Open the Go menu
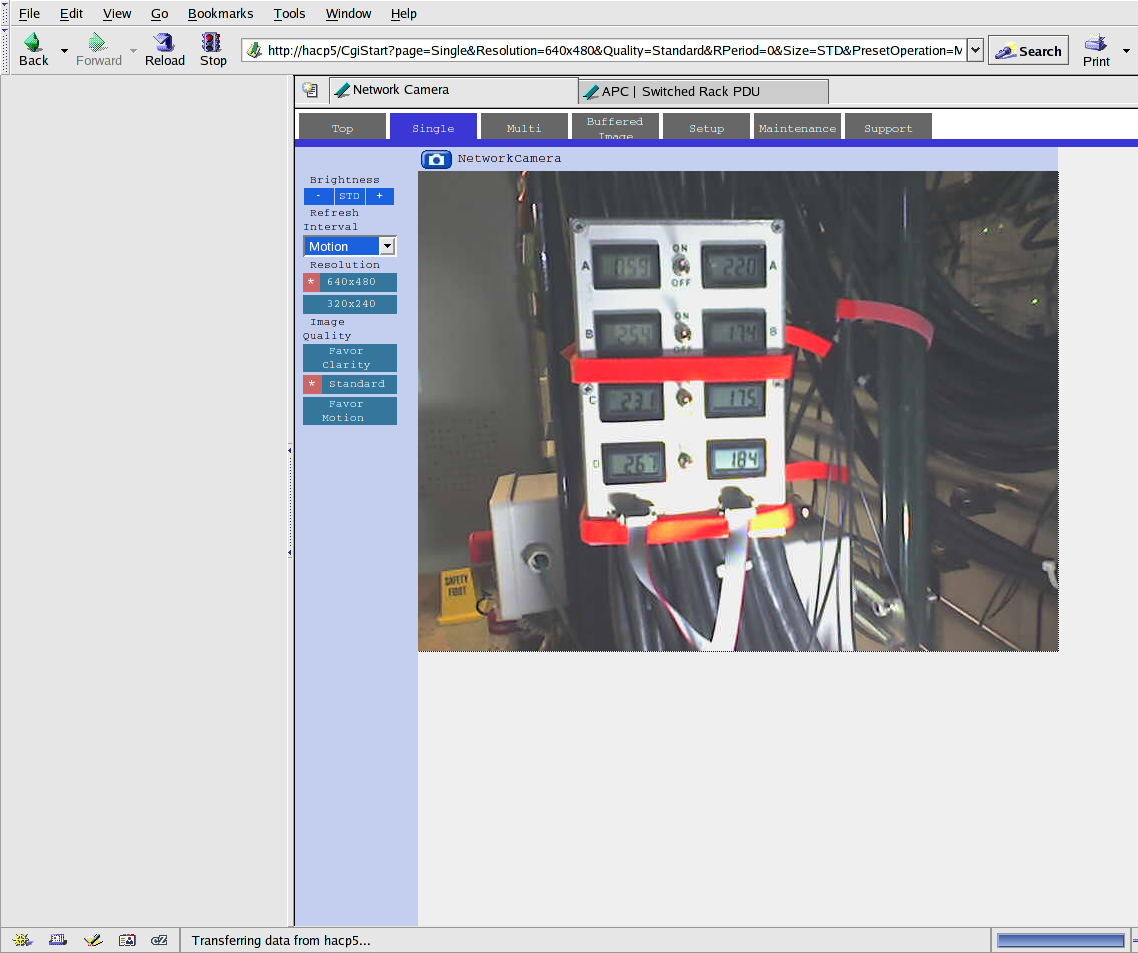 159,13
